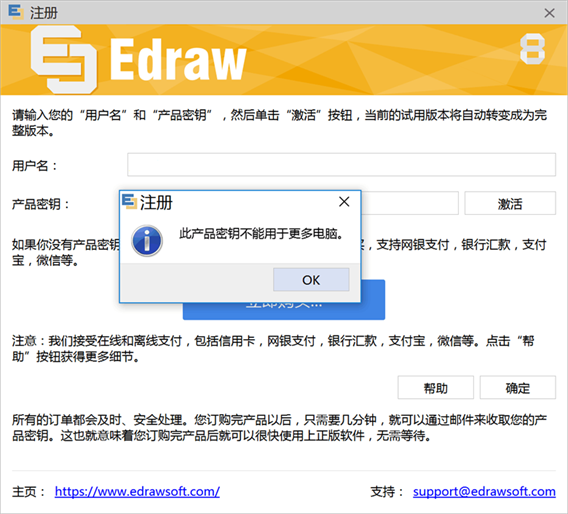Screen dimensions: 568x514
Task: Click the large Edraw logo emblem in banner
Action: (x=64, y=59)
